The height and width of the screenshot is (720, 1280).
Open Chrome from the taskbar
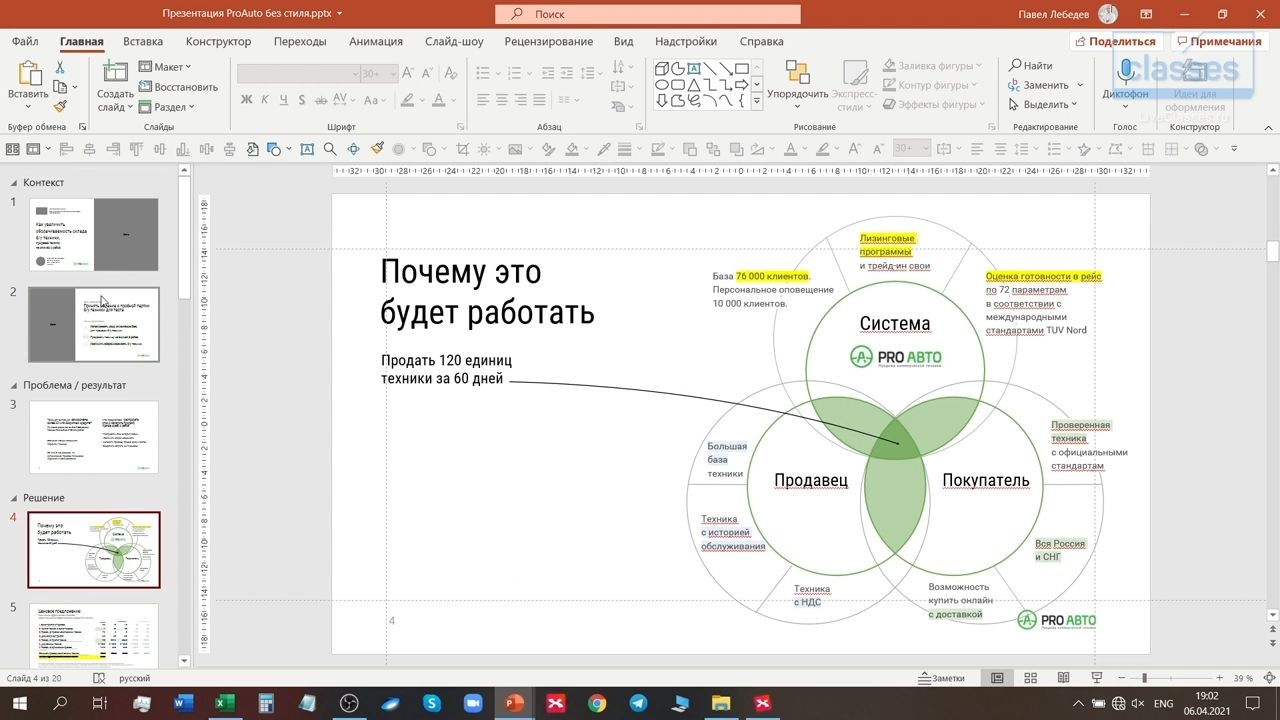pos(597,704)
